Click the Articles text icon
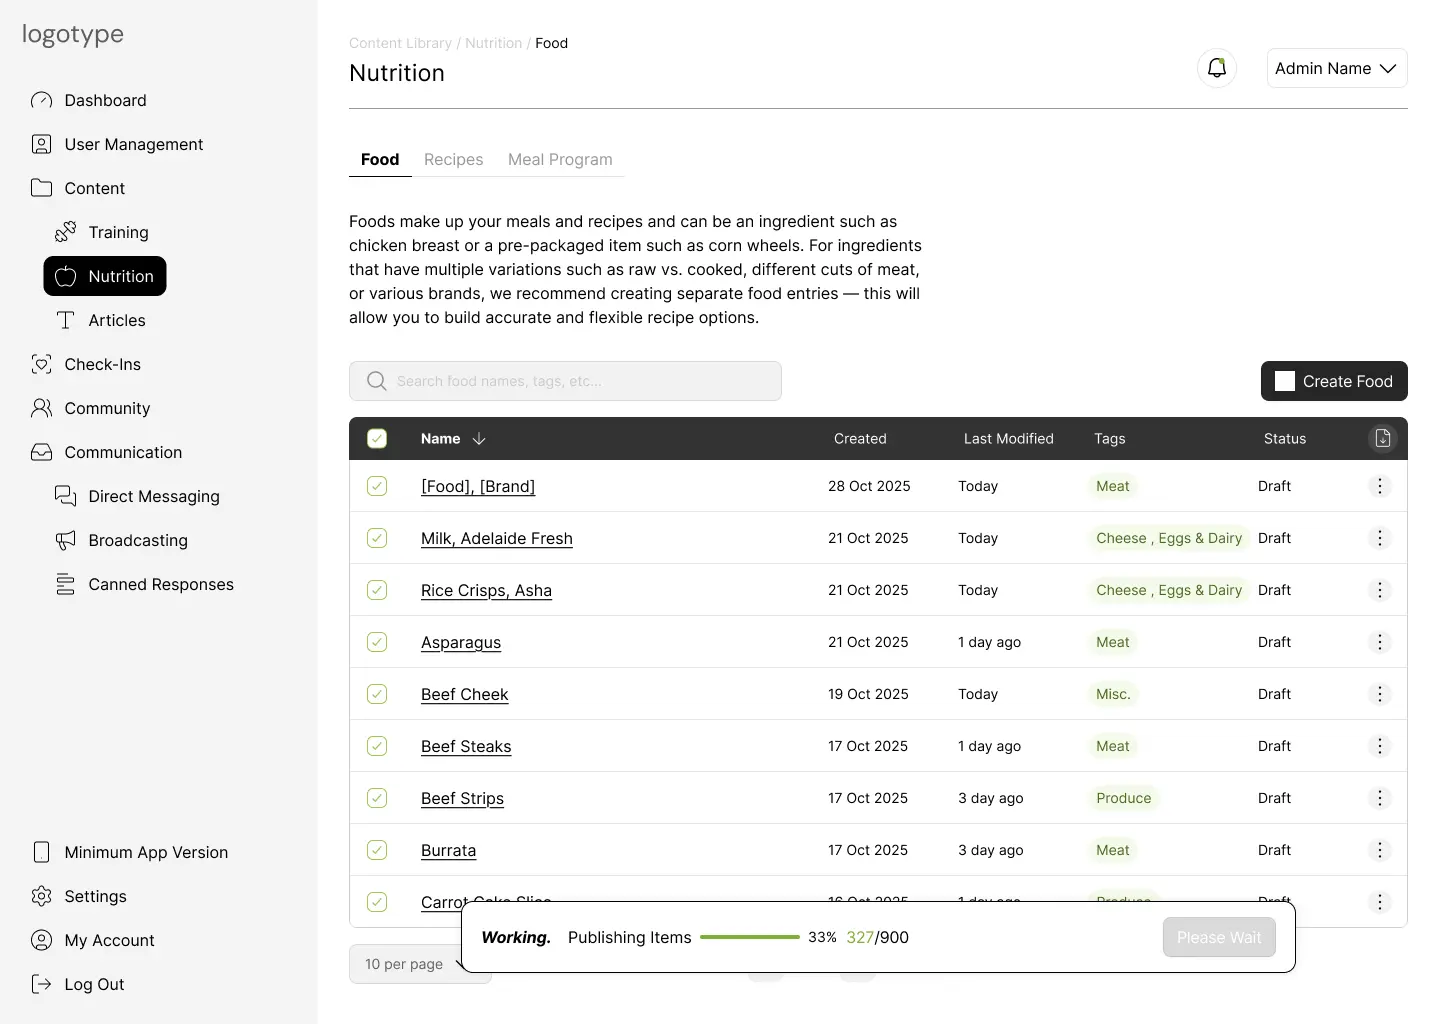 65,320
